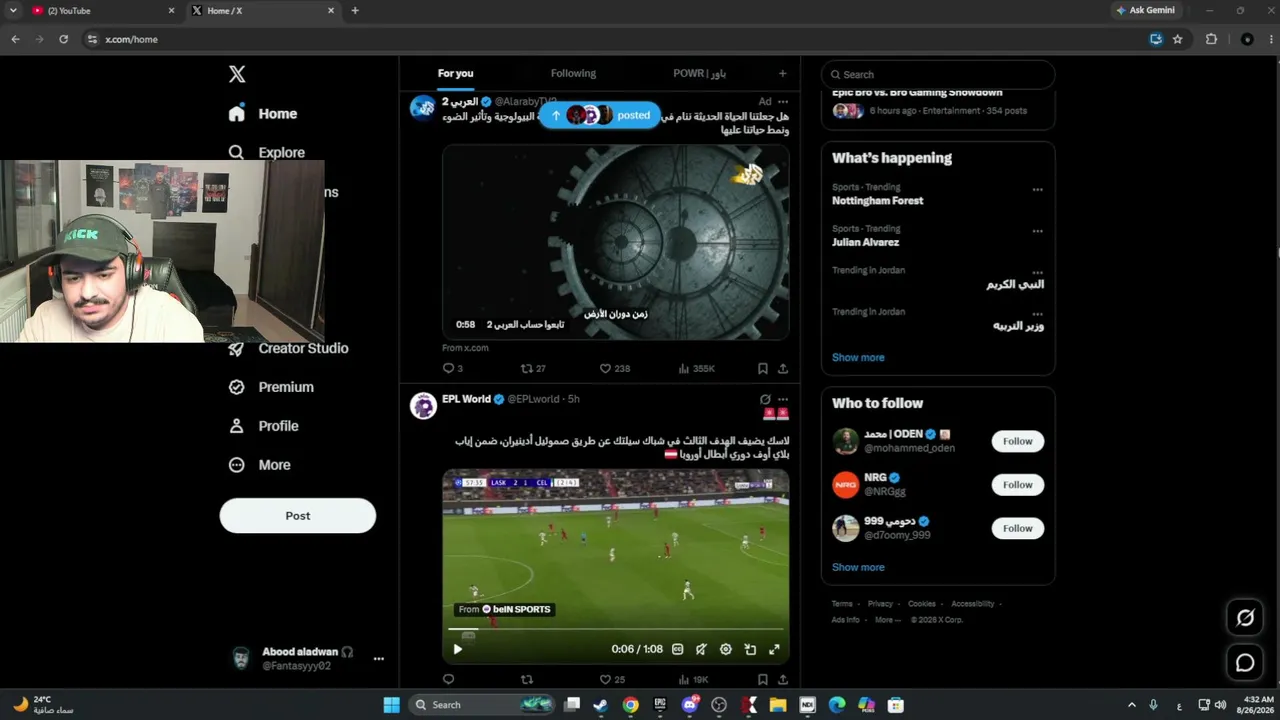Open Epic Games Launcher from taskbar
This screenshot has height=720, width=1280.
(x=660, y=705)
